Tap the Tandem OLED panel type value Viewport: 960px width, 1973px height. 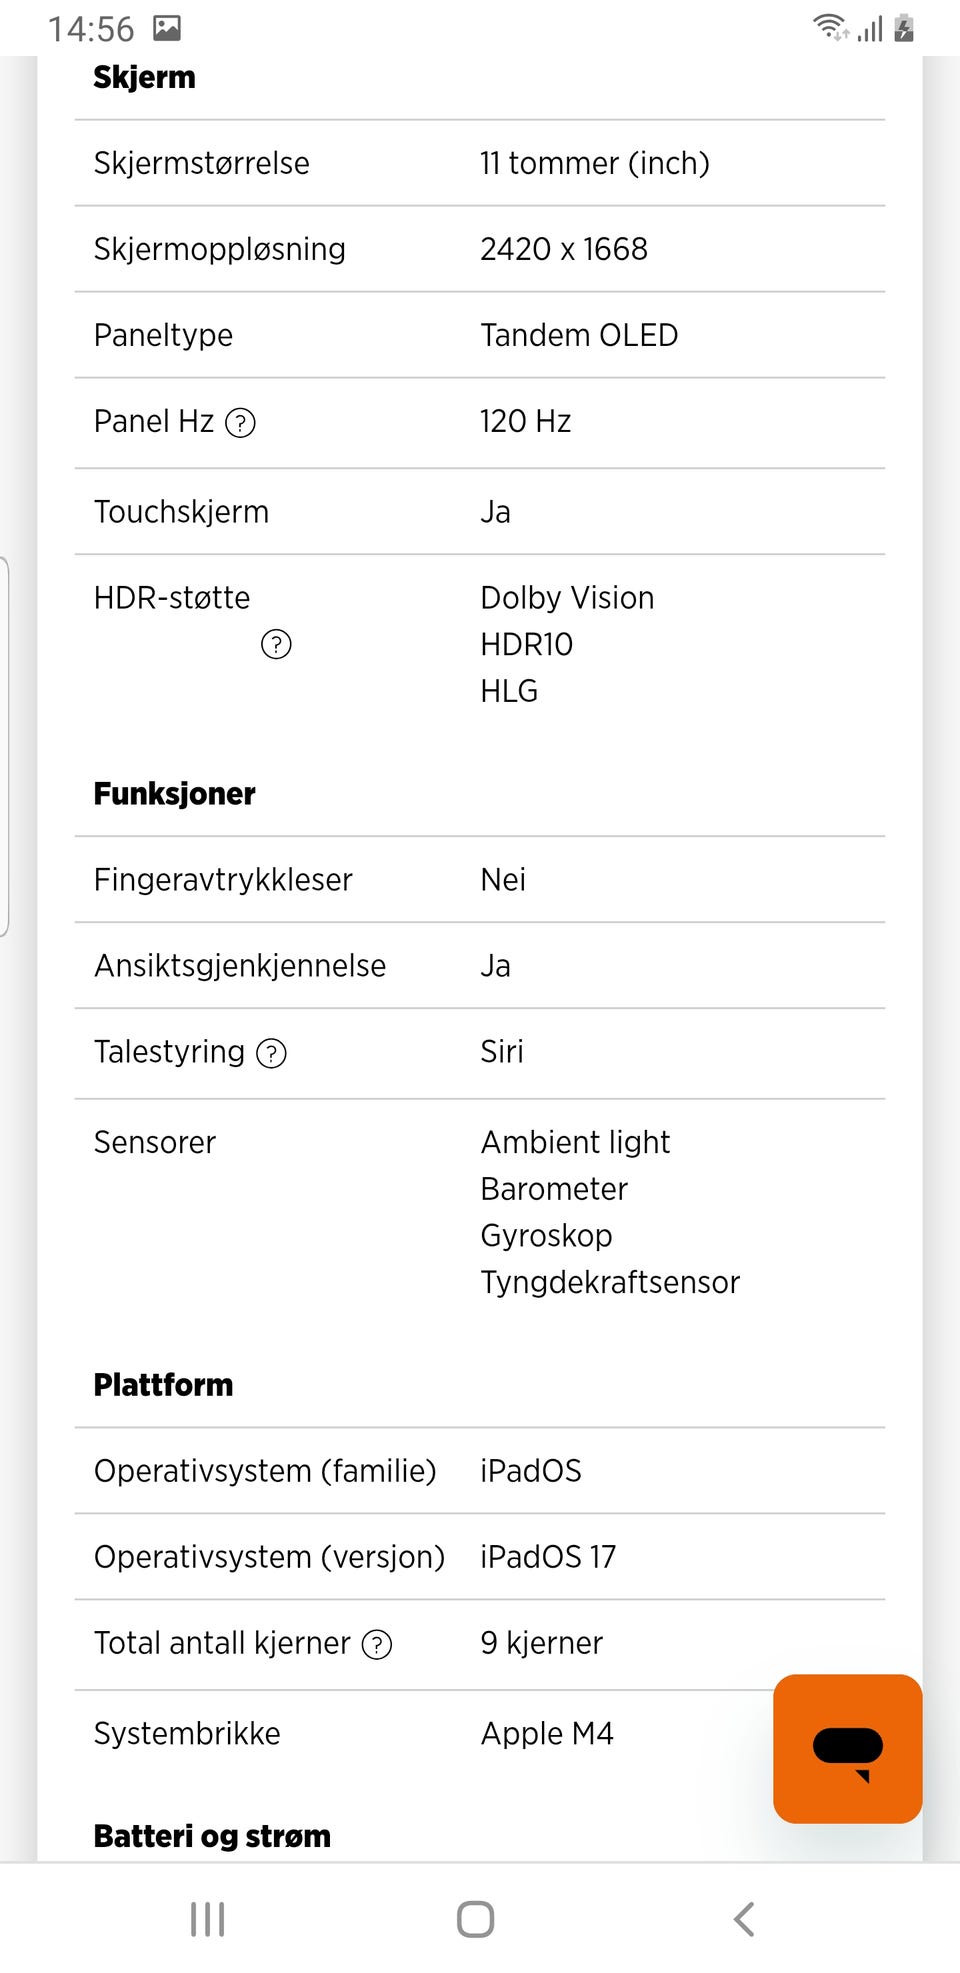click(579, 335)
